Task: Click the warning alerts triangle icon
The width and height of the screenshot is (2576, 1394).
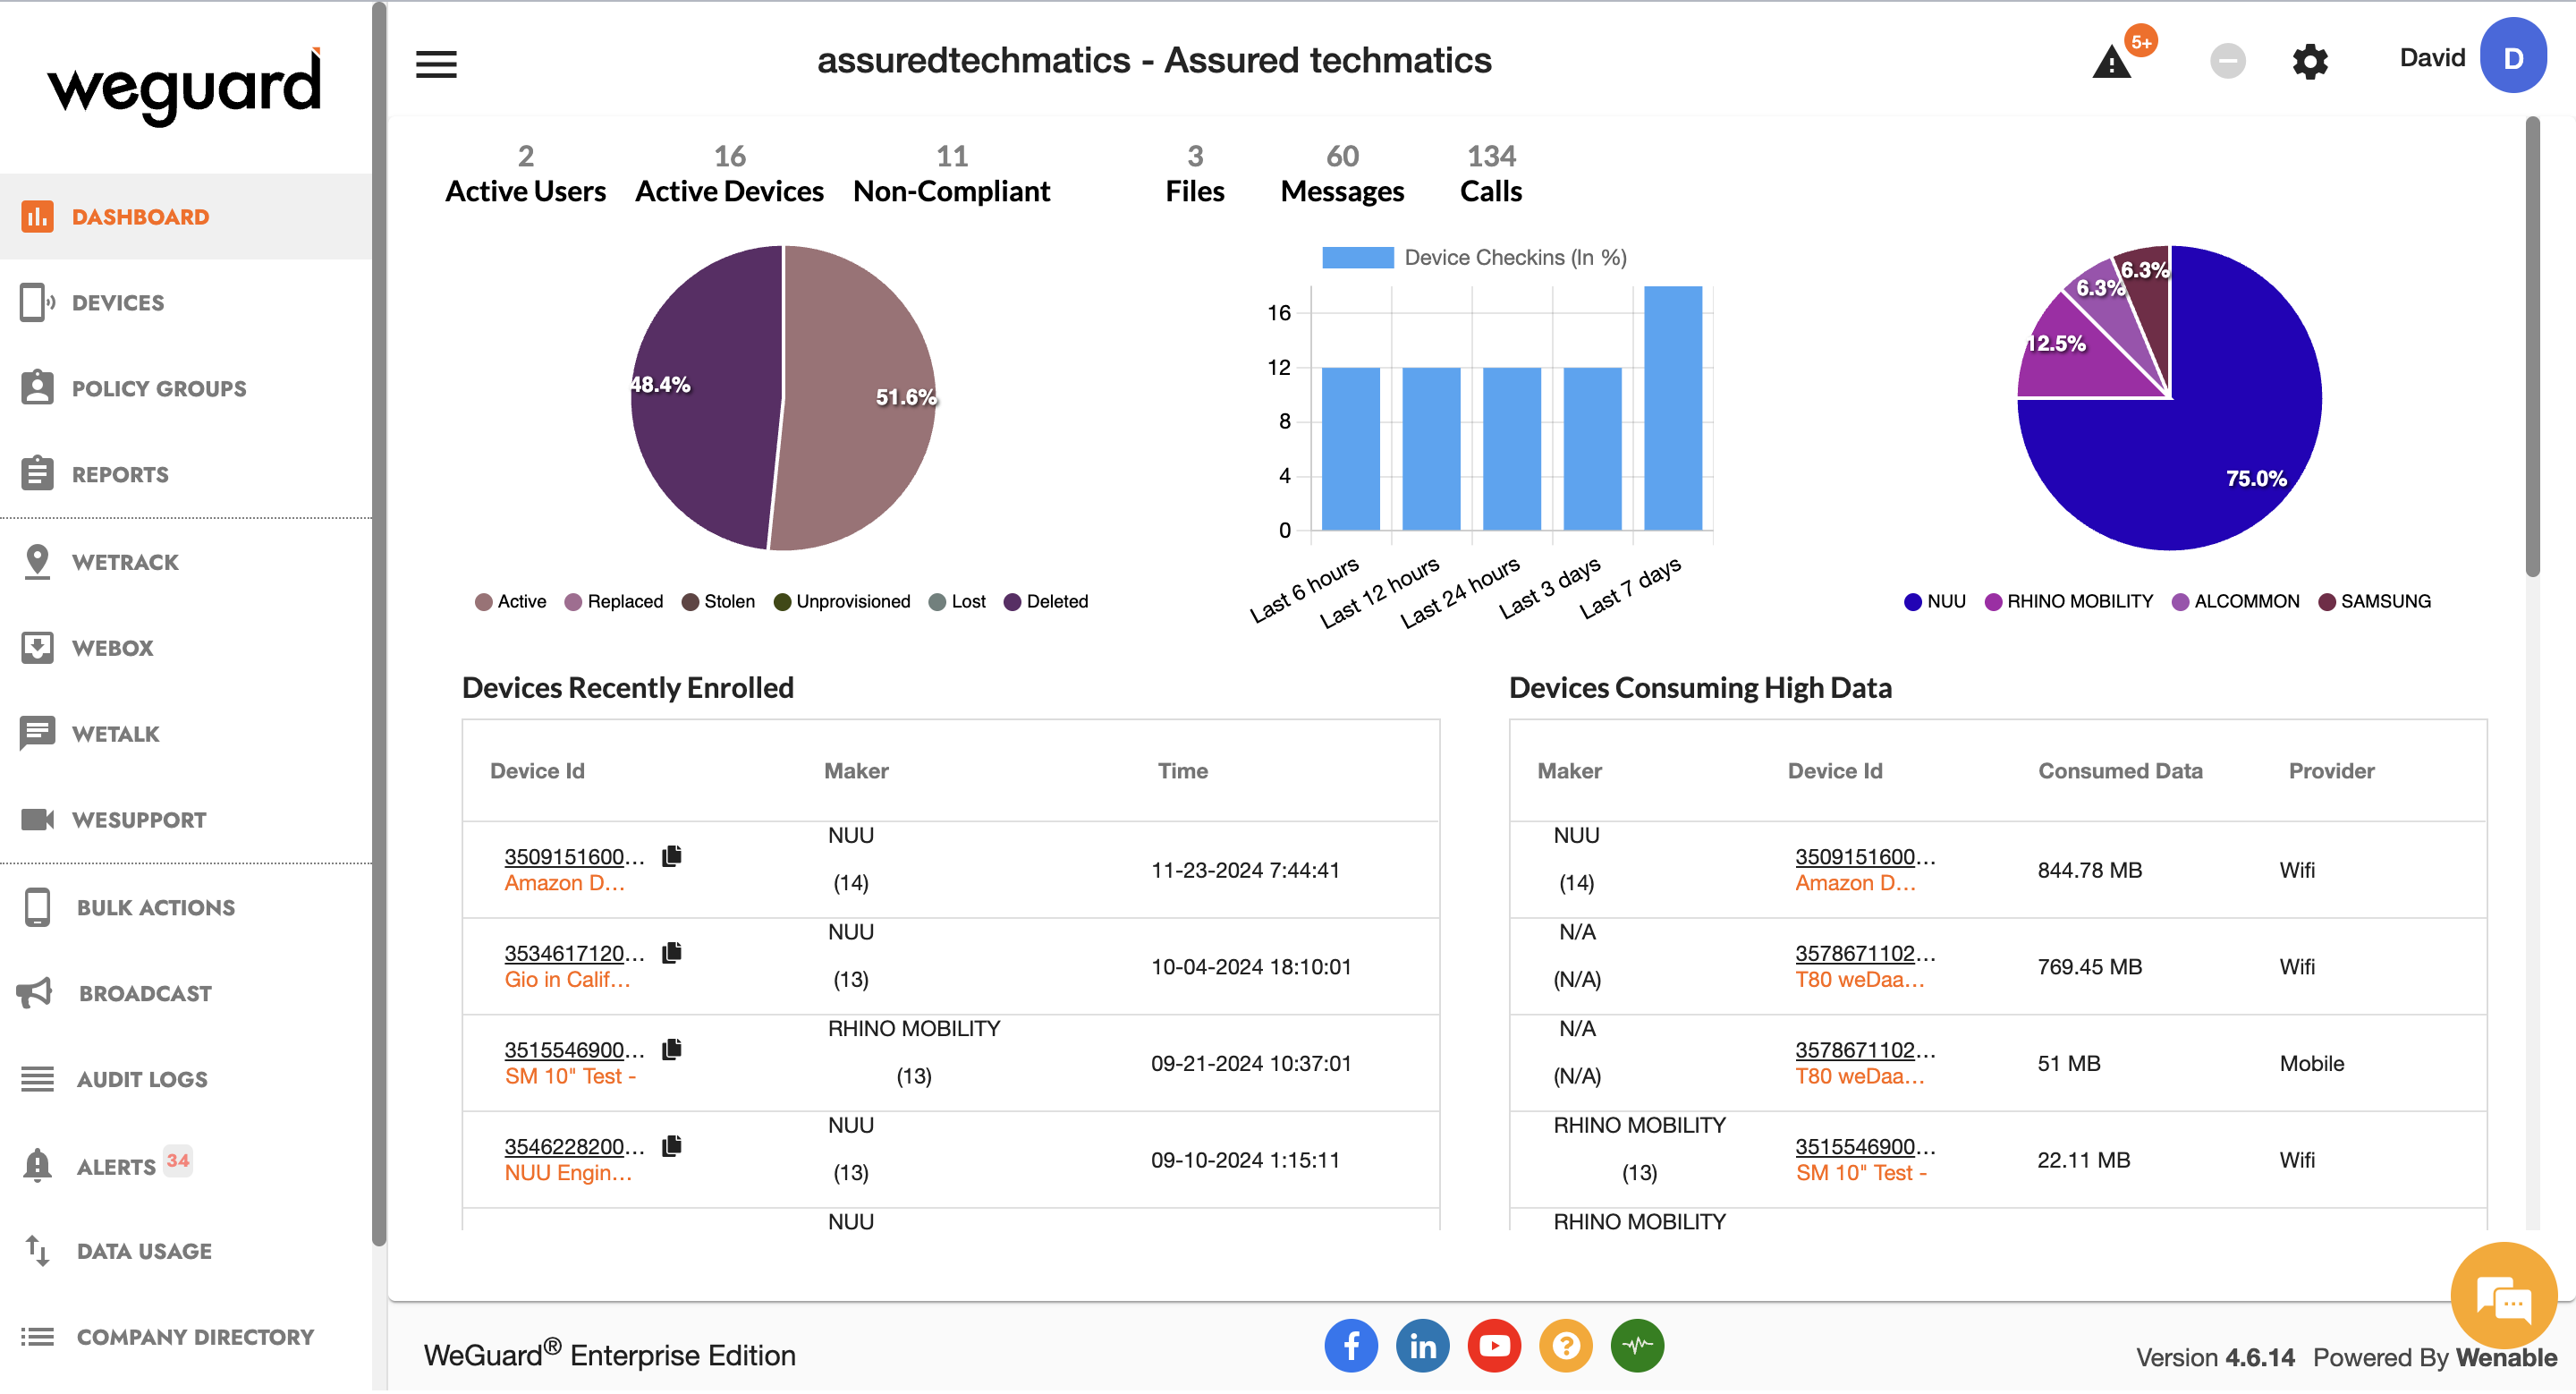Action: (x=2111, y=63)
